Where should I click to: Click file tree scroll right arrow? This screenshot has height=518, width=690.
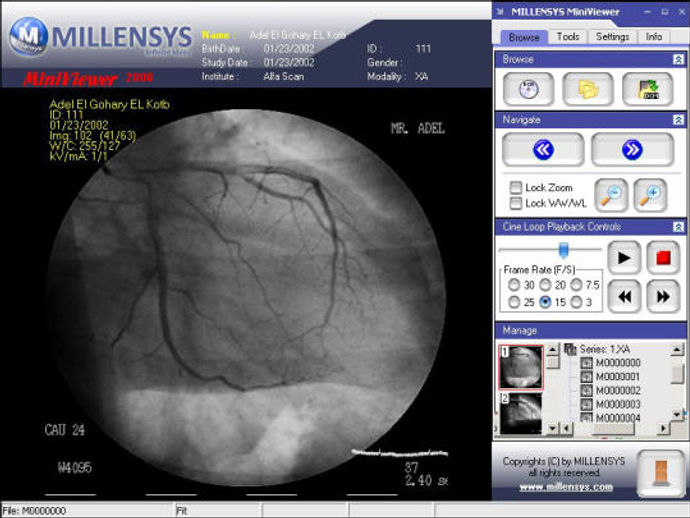tap(664, 427)
